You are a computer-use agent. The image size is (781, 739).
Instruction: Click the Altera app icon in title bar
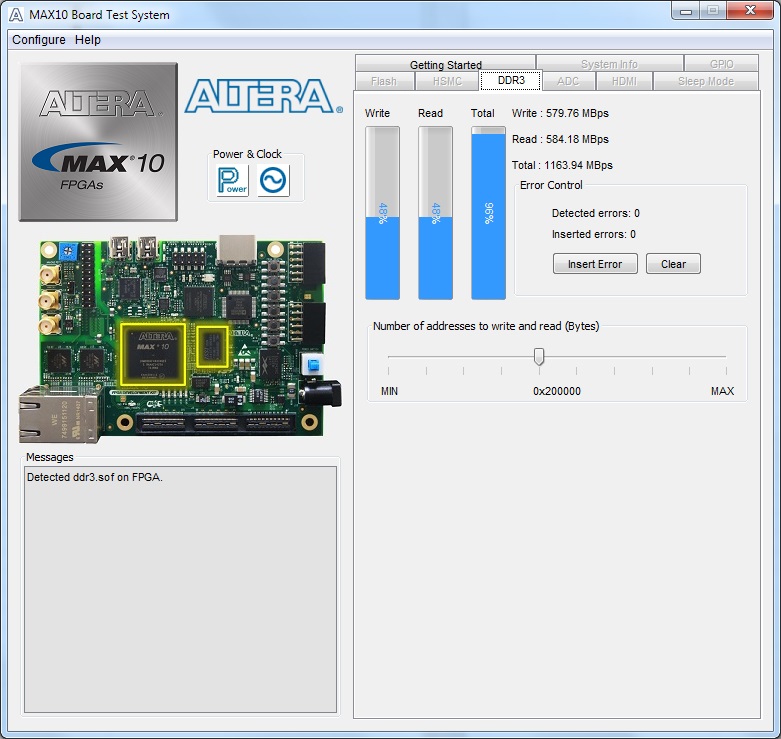point(16,14)
